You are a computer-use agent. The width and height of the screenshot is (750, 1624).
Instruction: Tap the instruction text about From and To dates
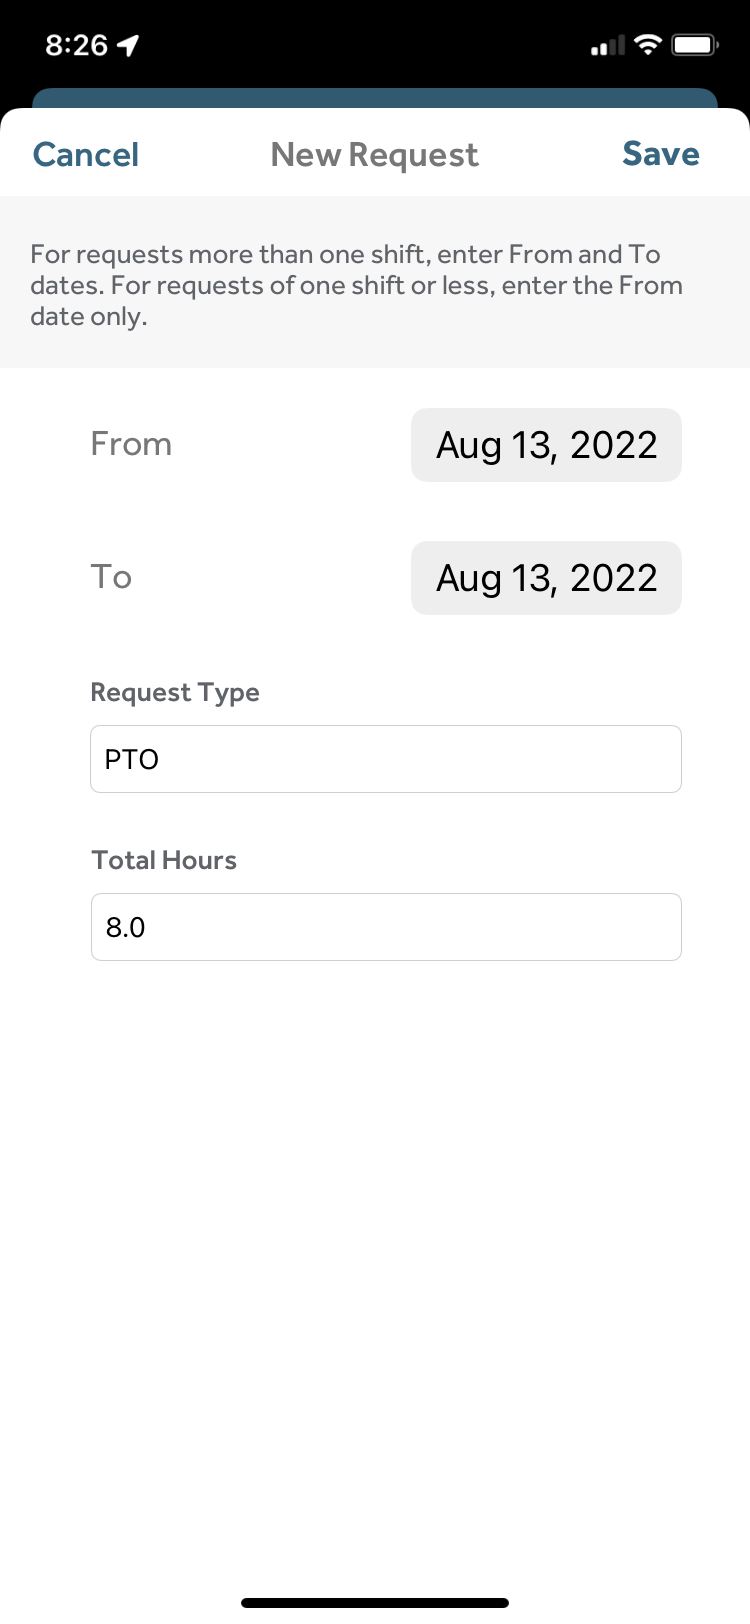(356, 285)
